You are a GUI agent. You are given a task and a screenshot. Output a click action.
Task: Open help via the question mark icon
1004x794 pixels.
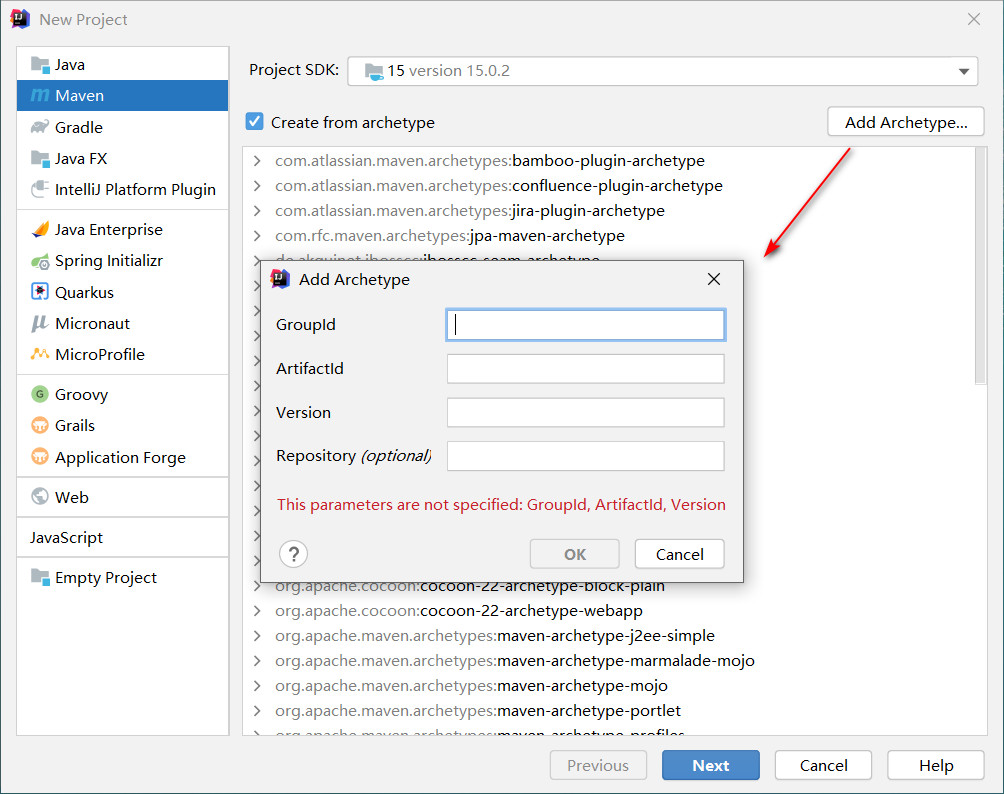click(293, 554)
